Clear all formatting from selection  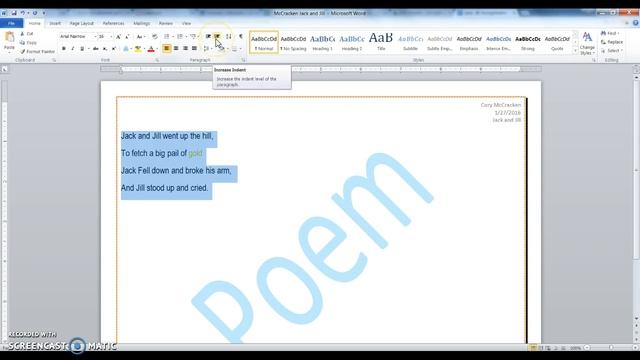coord(155,37)
